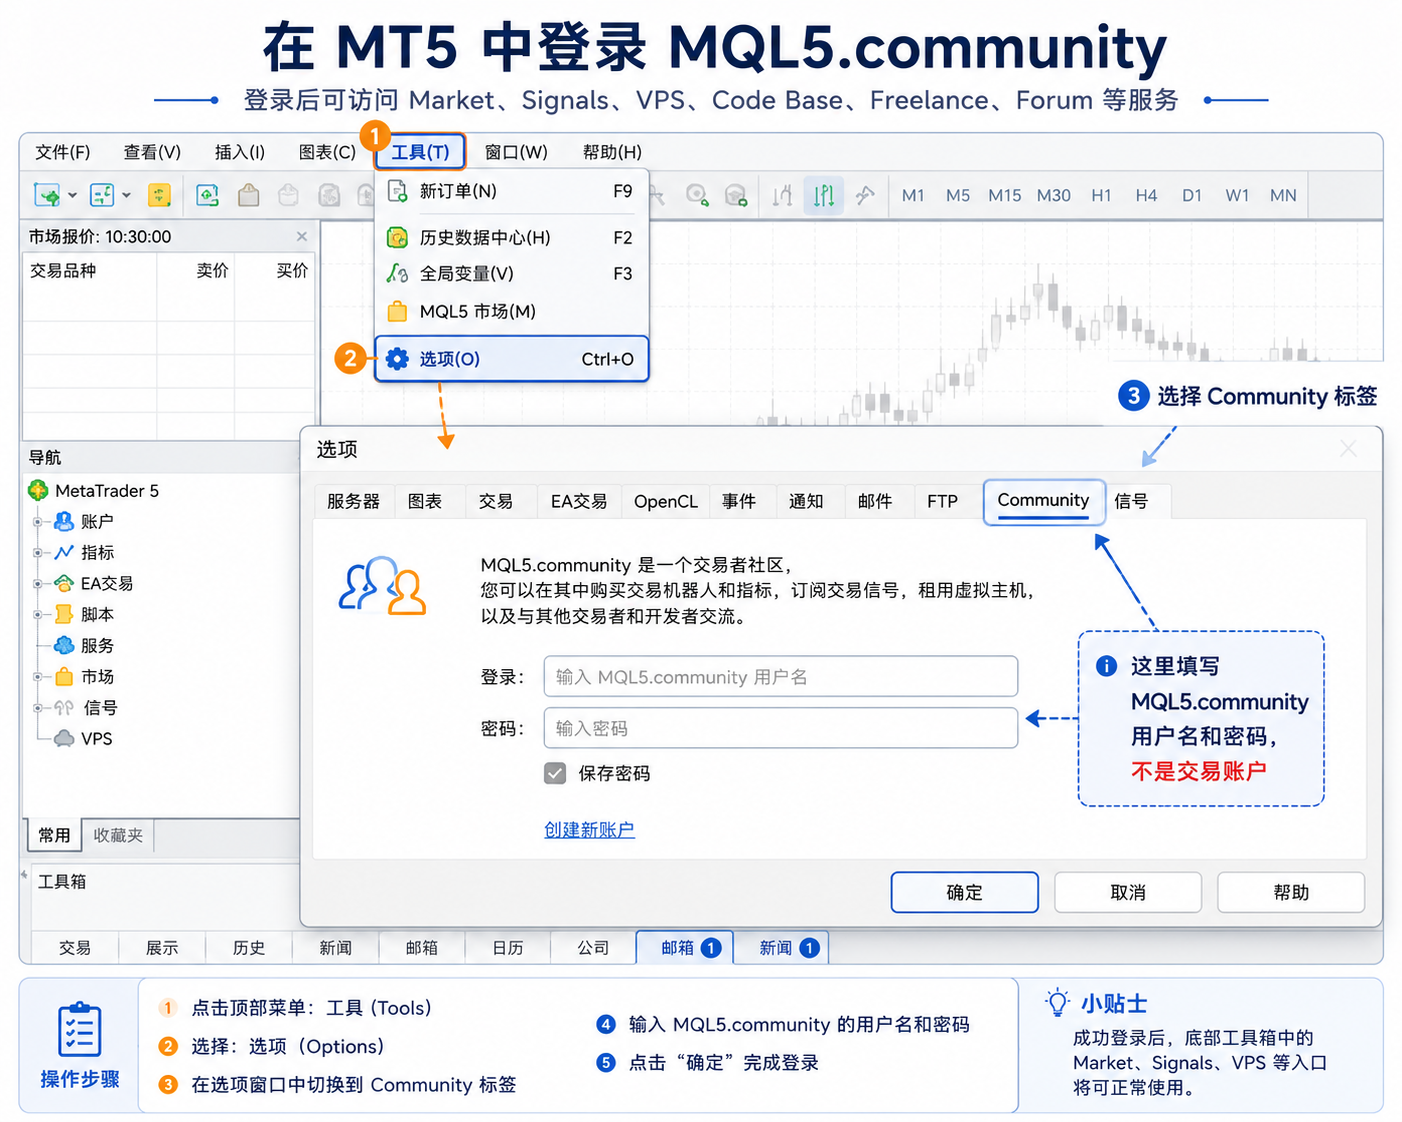
Task: Close the 市场报价 panel
Action: pos(302,236)
